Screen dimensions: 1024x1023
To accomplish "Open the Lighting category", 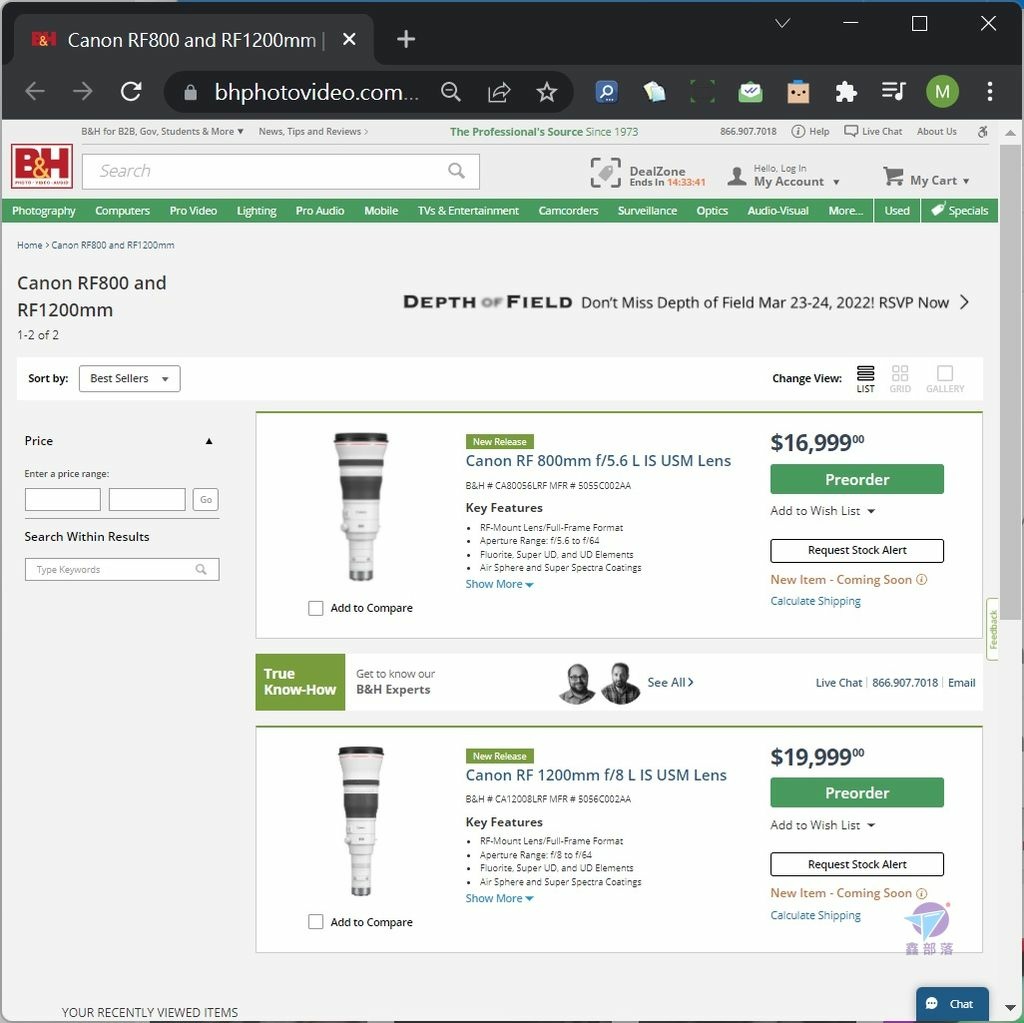I will pos(256,211).
